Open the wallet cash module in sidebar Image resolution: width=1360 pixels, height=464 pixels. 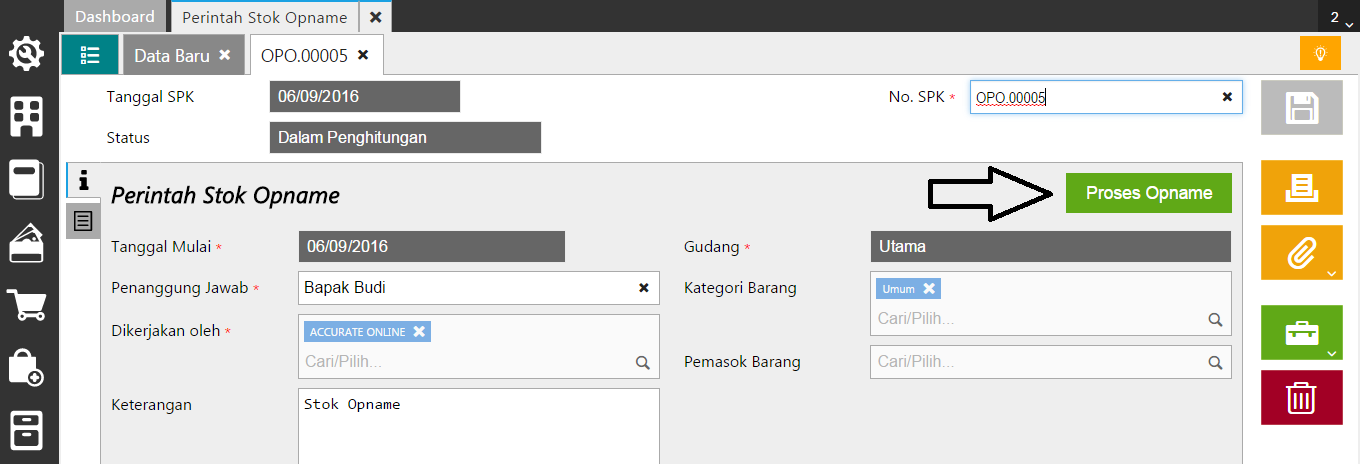click(27, 241)
